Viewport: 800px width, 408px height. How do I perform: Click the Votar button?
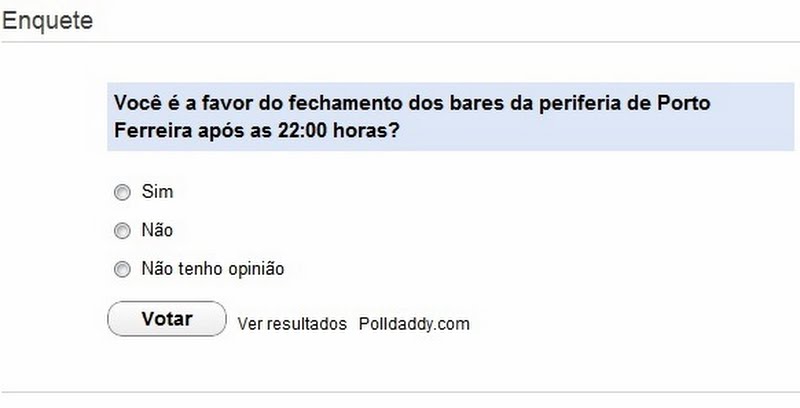click(167, 320)
